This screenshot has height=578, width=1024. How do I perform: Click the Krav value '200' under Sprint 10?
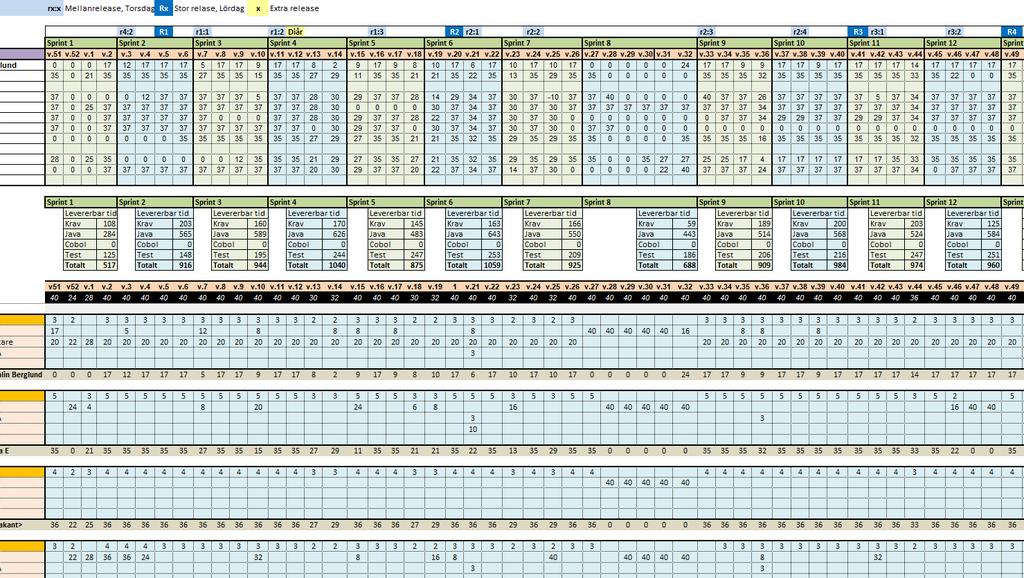coord(839,223)
